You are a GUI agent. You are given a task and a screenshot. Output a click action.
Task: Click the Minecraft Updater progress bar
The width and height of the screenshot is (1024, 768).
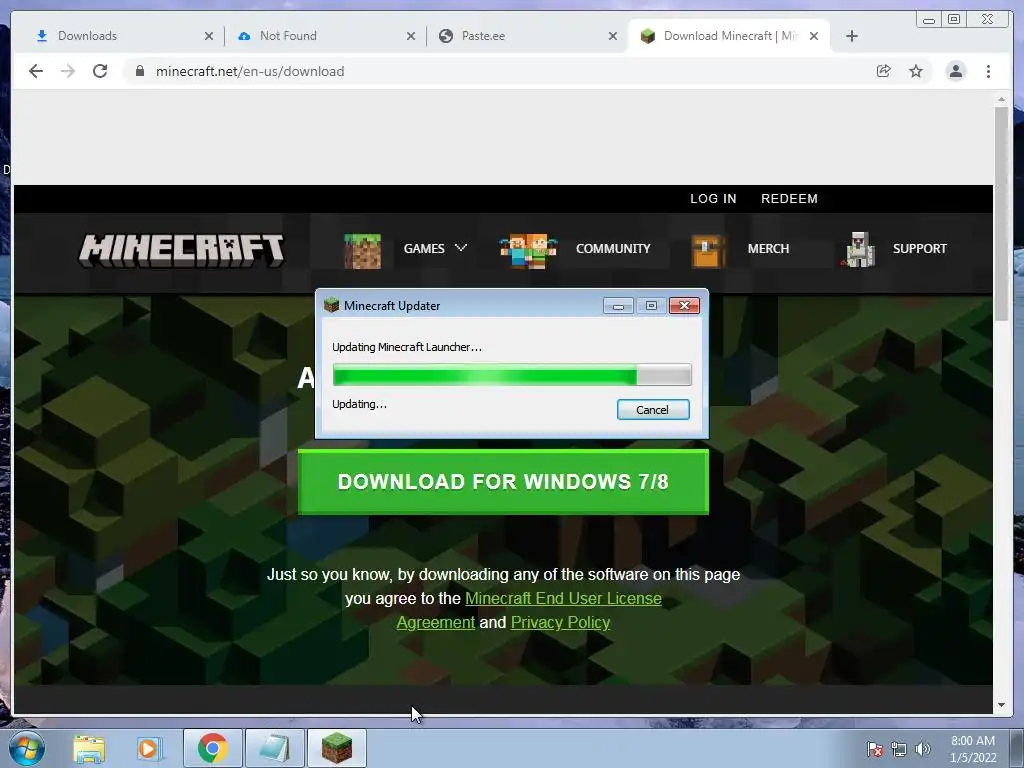click(x=512, y=376)
